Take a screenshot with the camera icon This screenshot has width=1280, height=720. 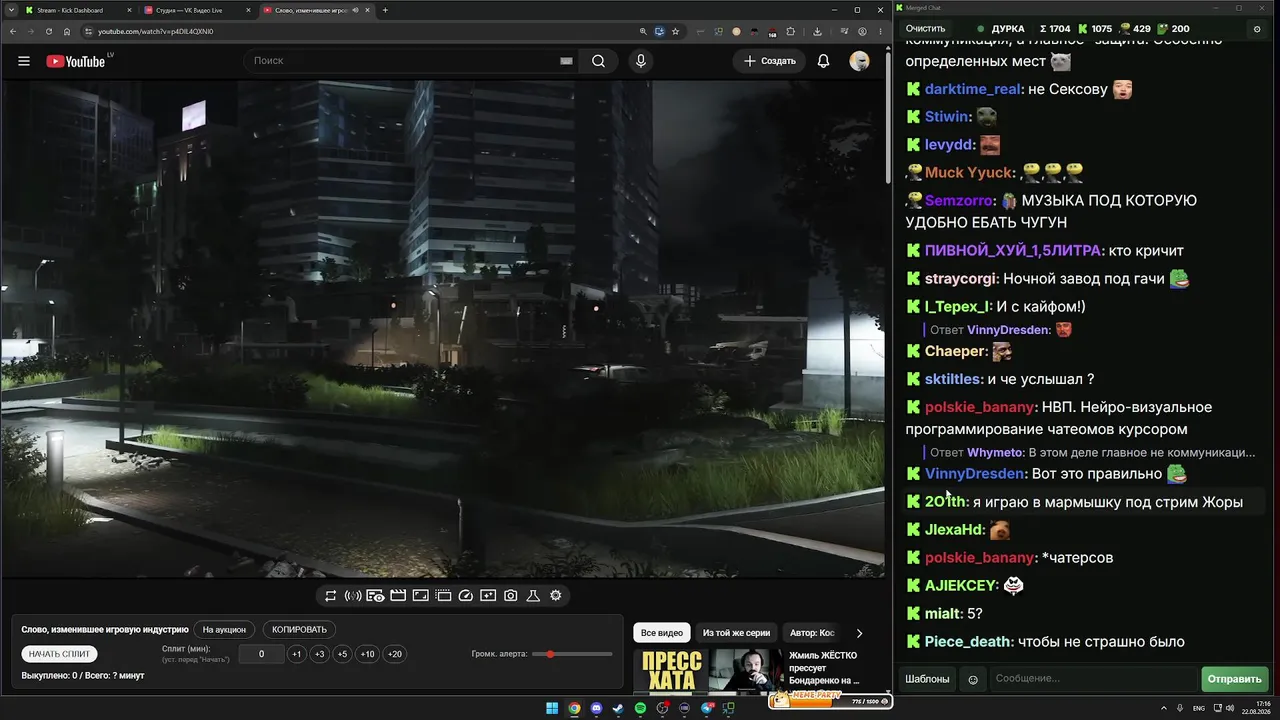(511, 596)
